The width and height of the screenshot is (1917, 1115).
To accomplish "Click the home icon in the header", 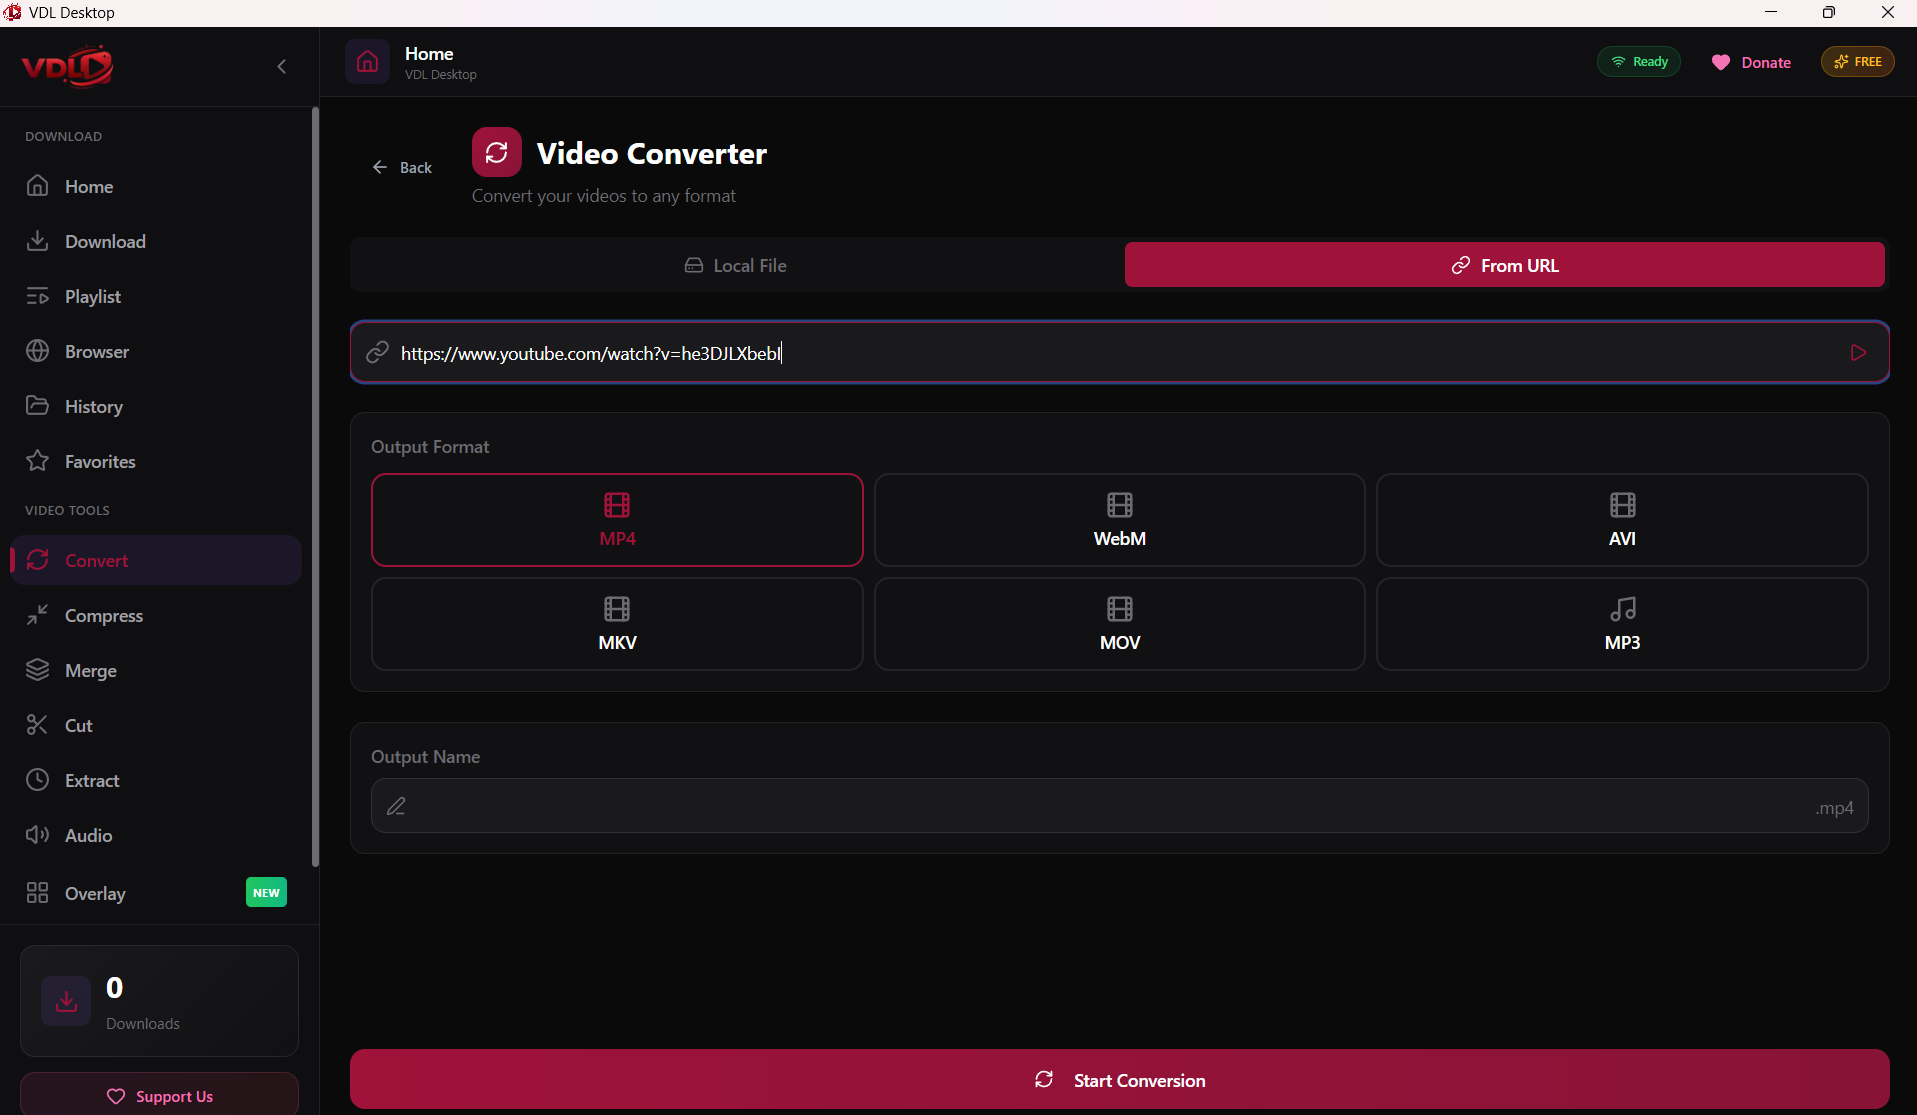I will (x=367, y=62).
